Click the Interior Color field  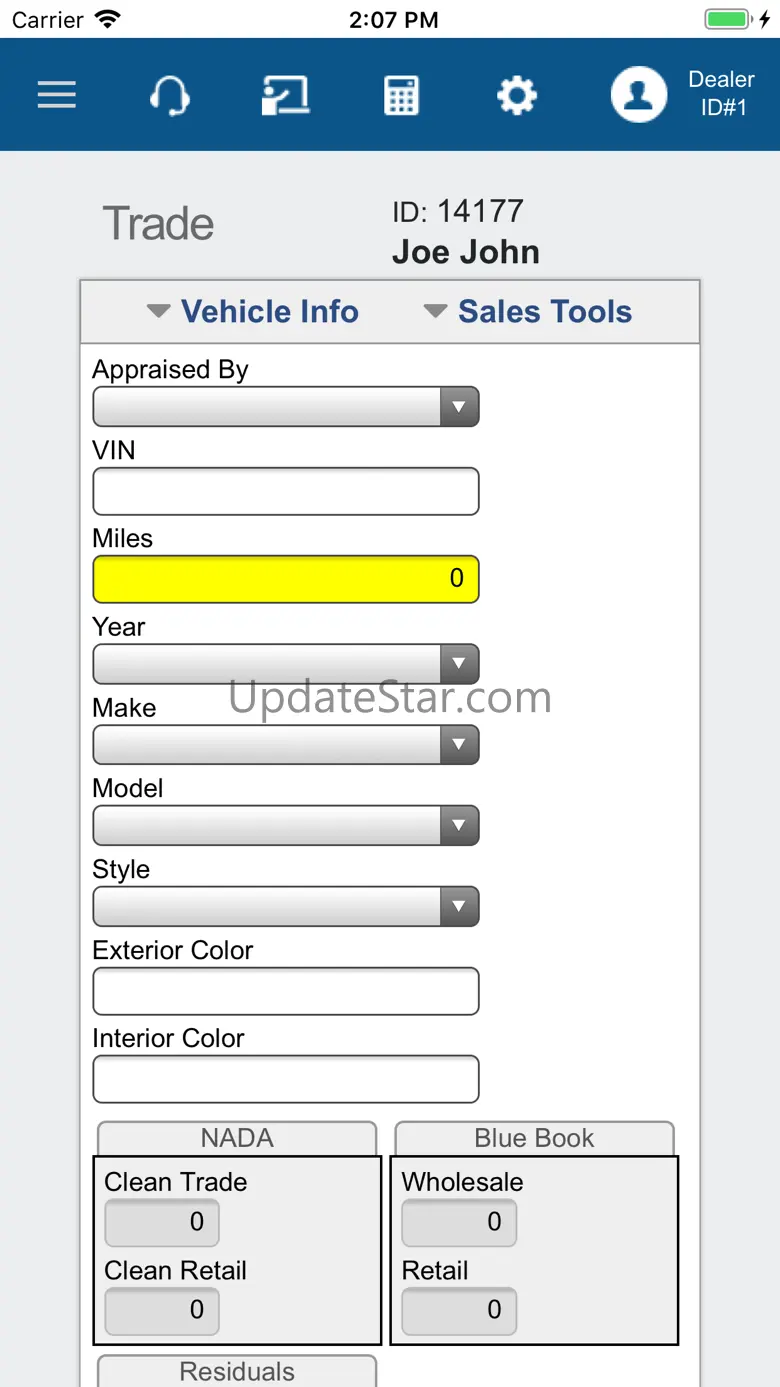[285, 1080]
